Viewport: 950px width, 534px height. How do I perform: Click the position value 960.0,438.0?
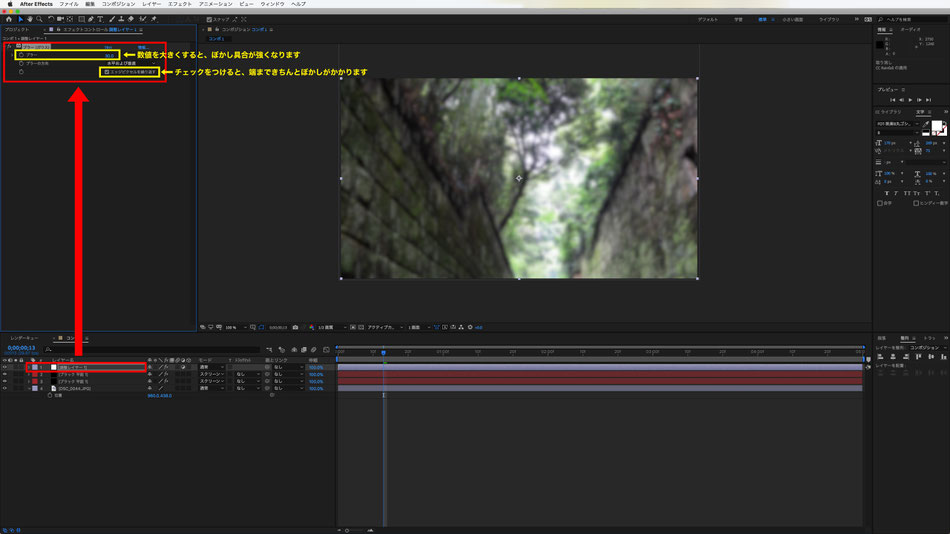(159, 396)
